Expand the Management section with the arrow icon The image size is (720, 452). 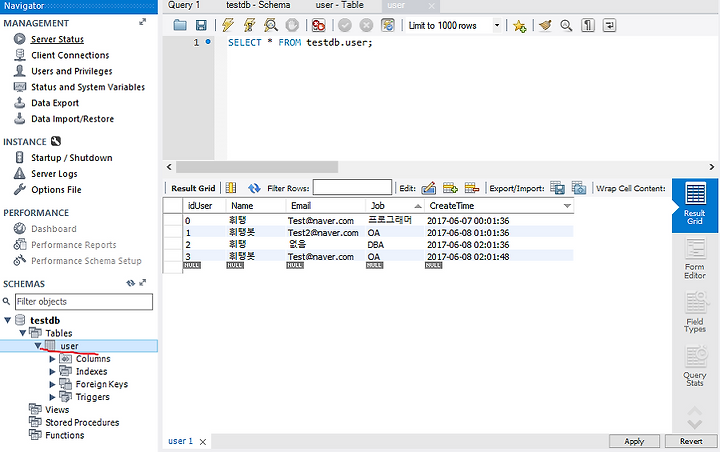click(143, 22)
